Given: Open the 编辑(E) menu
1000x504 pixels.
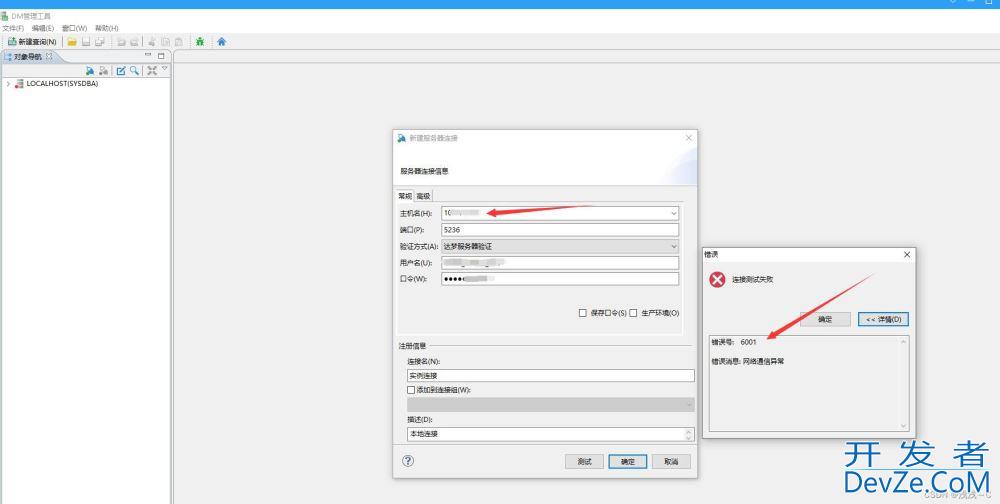Looking at the screenshot, I should point(43,28).
